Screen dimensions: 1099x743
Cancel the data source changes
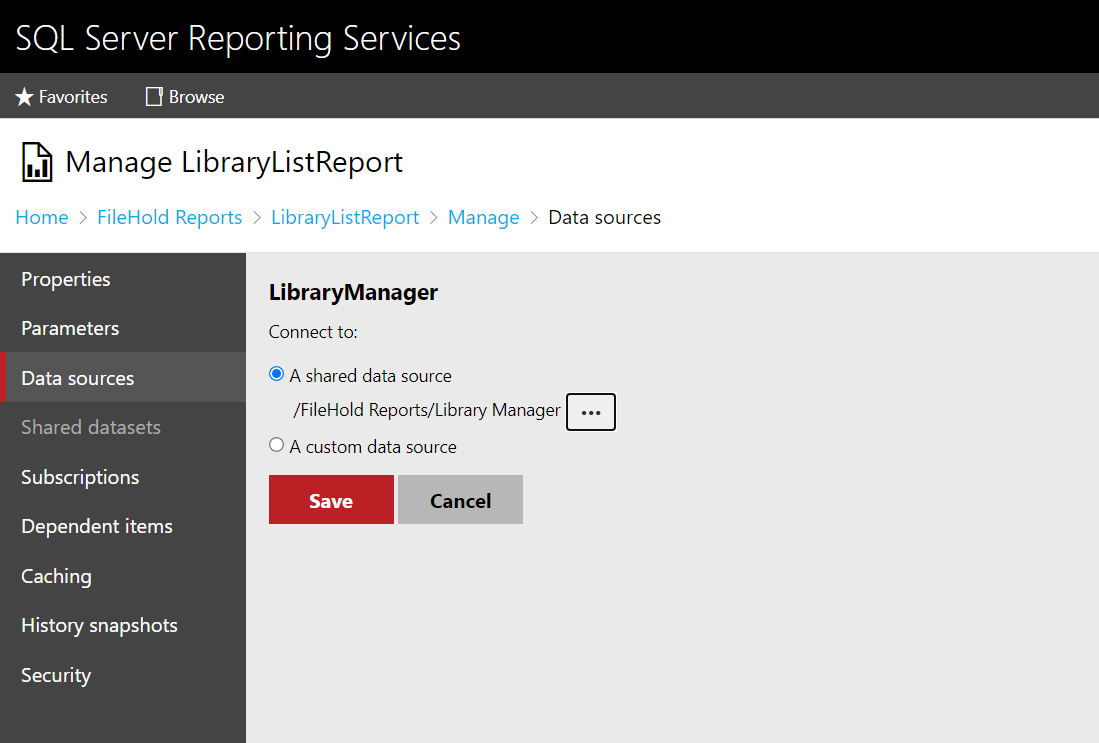click(x=460, y=499)
